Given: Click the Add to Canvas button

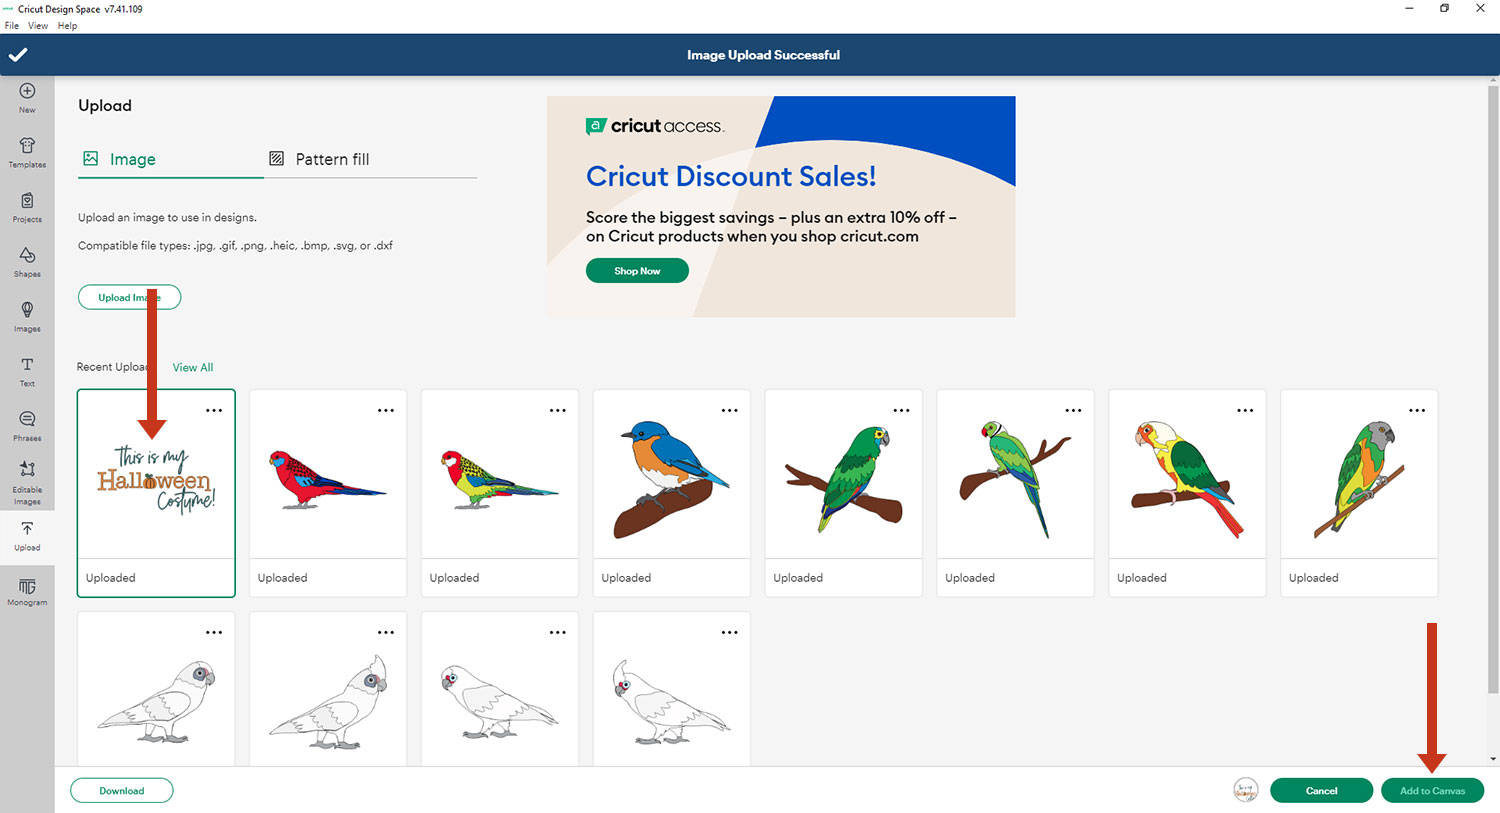Looking at the screenshot, I should 1432,791.
